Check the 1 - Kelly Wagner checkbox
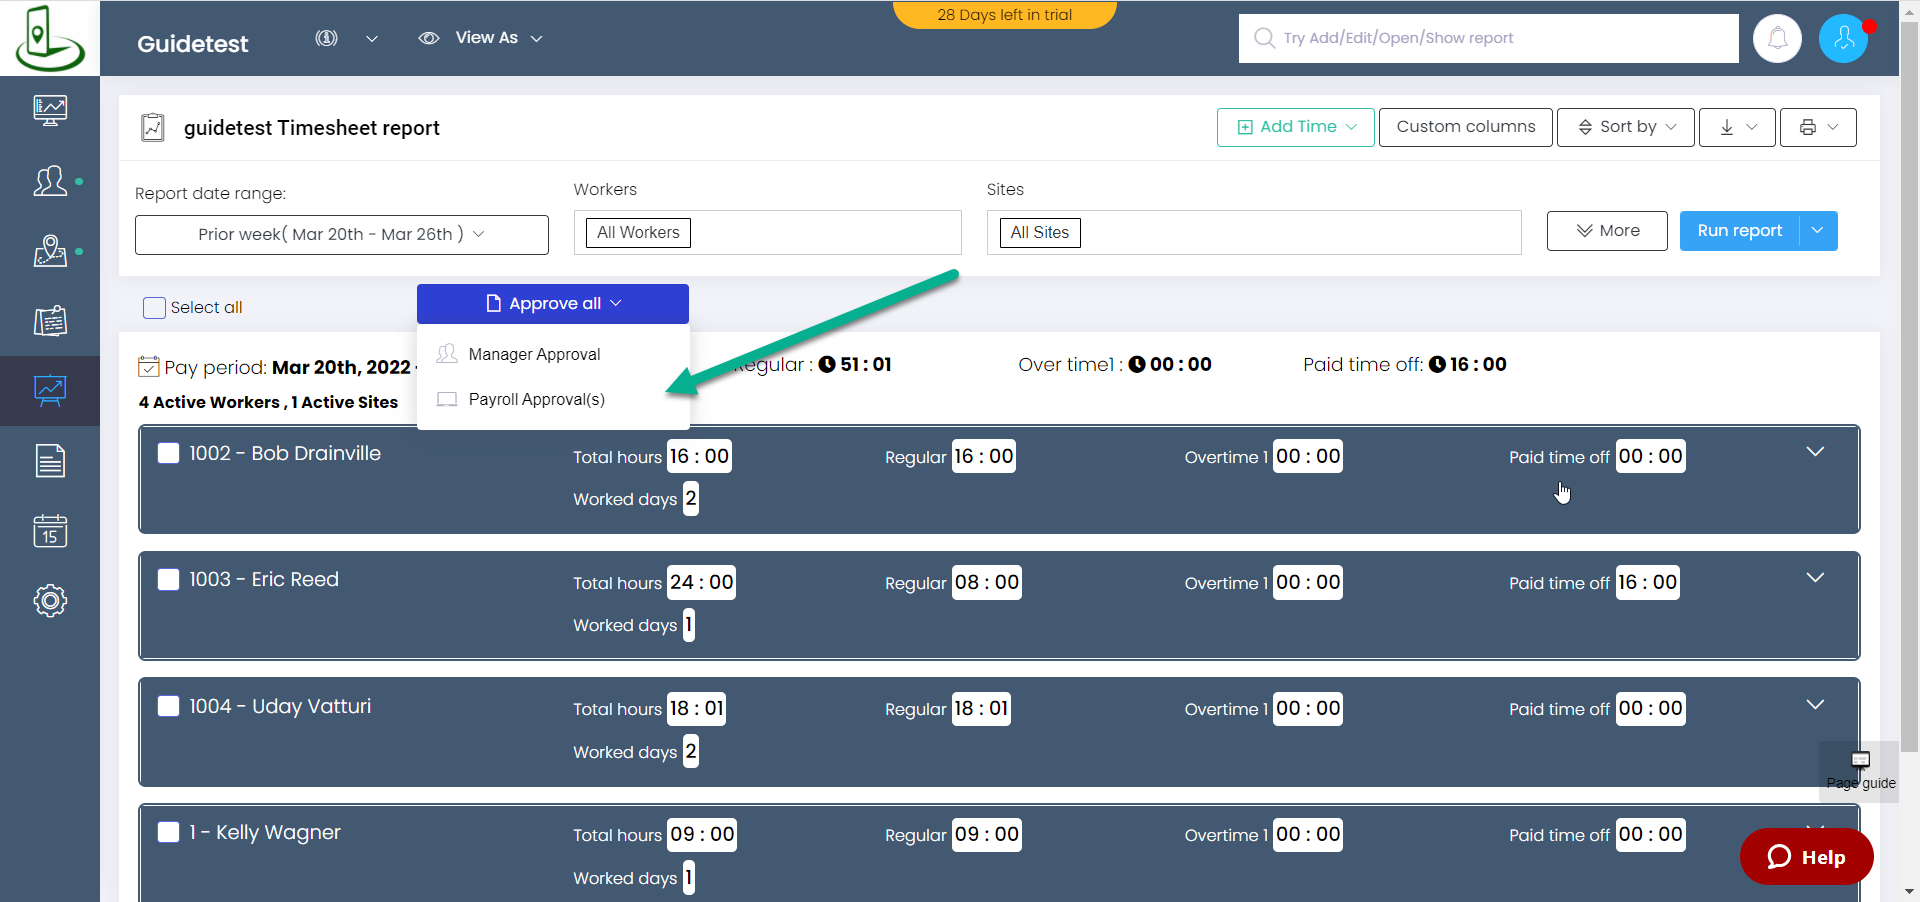Viewport: 1920px width, 902px height. coord(169,832)
